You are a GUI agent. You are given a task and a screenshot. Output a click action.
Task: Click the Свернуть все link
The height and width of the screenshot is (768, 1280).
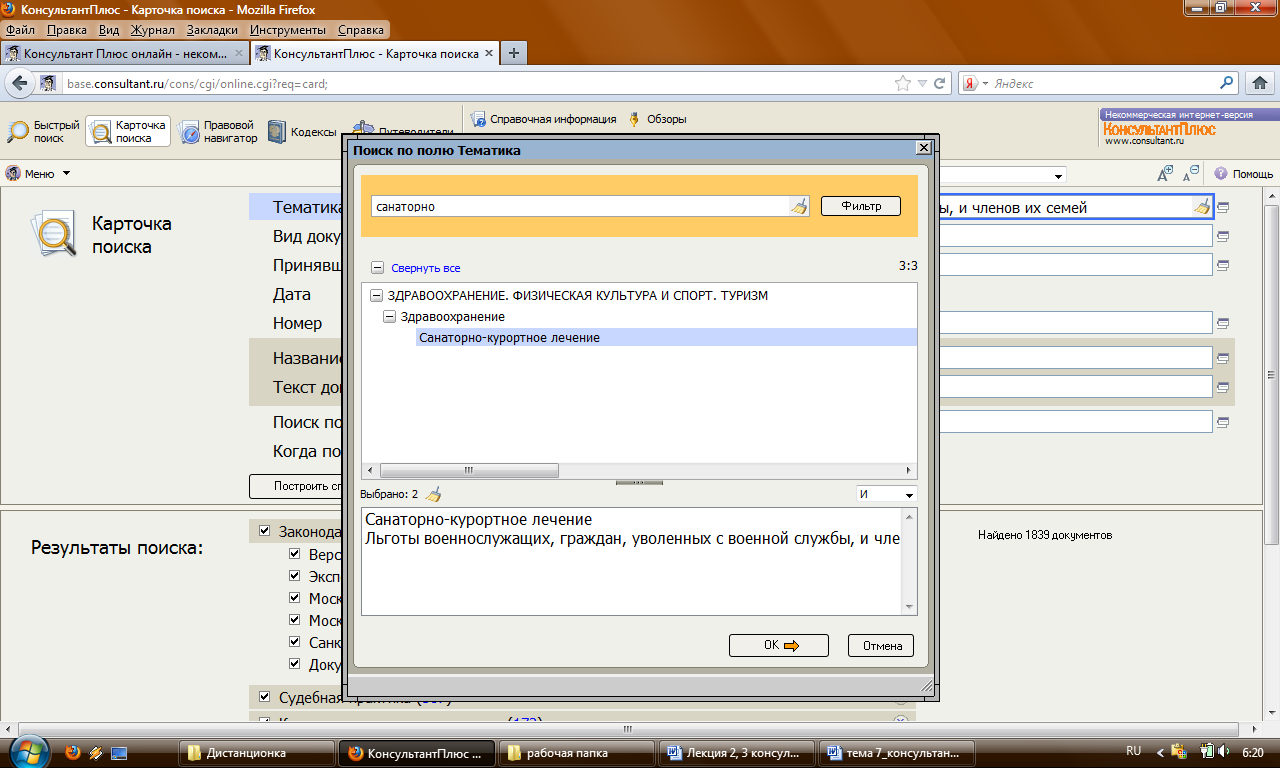tap(426, 268)
